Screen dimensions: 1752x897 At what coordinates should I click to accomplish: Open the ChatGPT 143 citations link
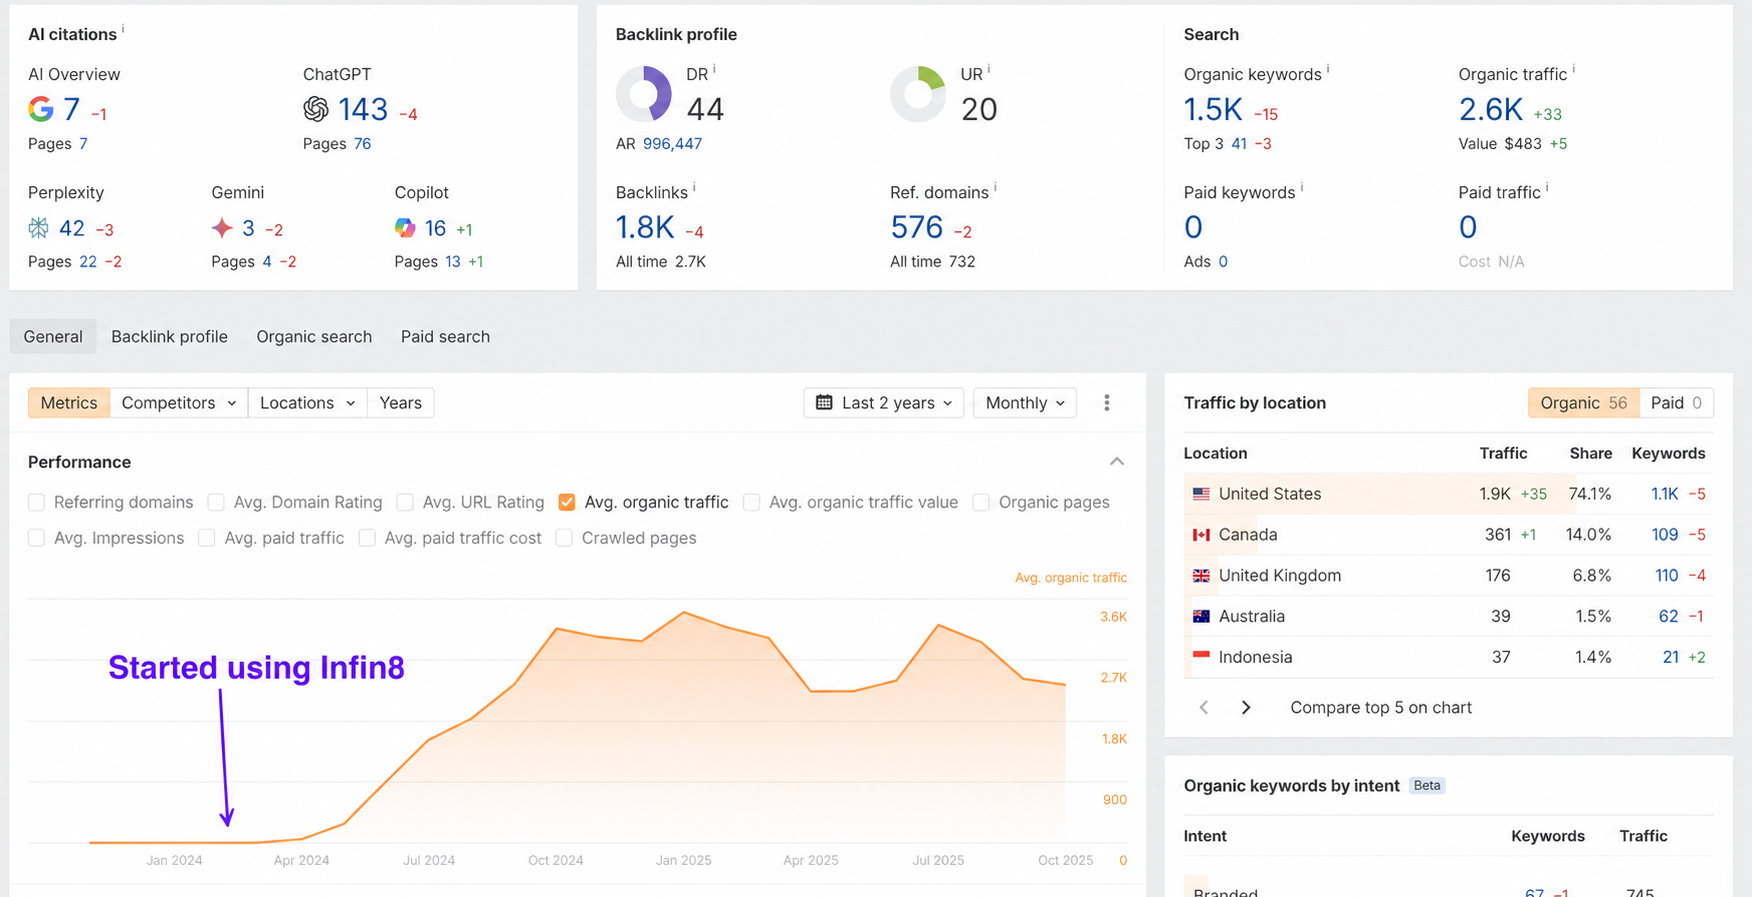tap(363, 109)
